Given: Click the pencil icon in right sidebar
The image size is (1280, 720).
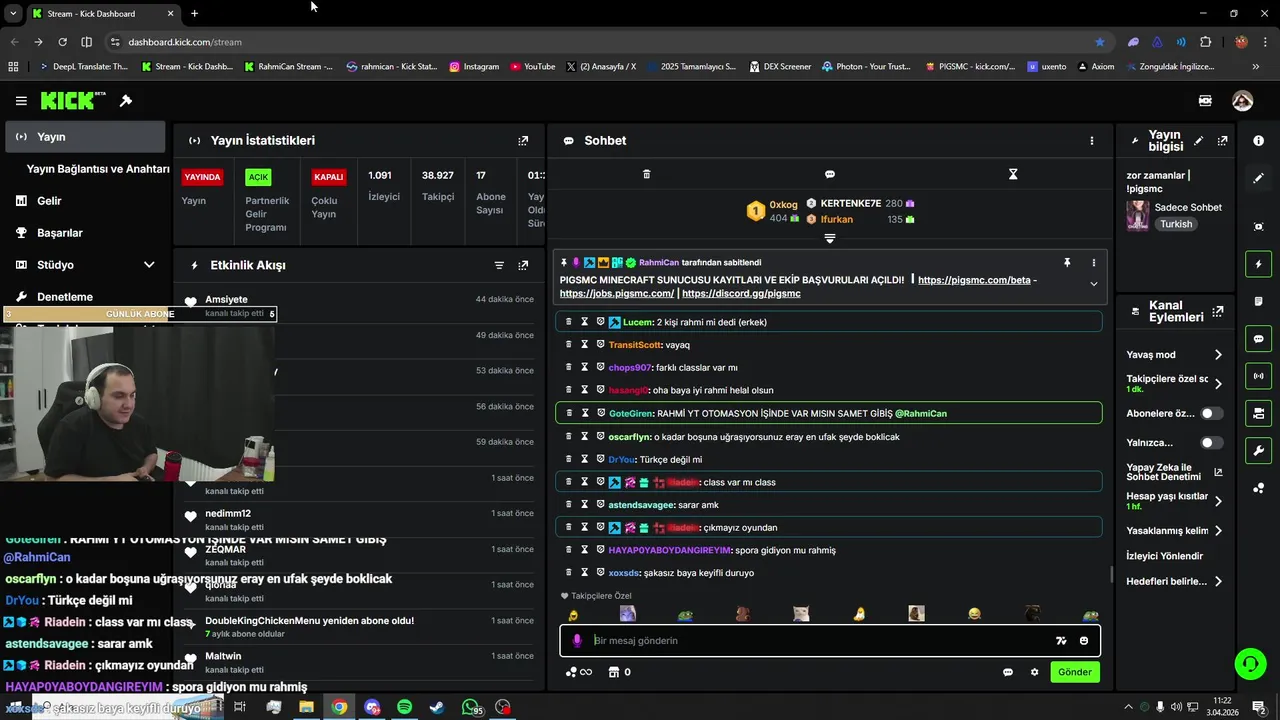Looking at the screenshot, I should coord(1258,178).
